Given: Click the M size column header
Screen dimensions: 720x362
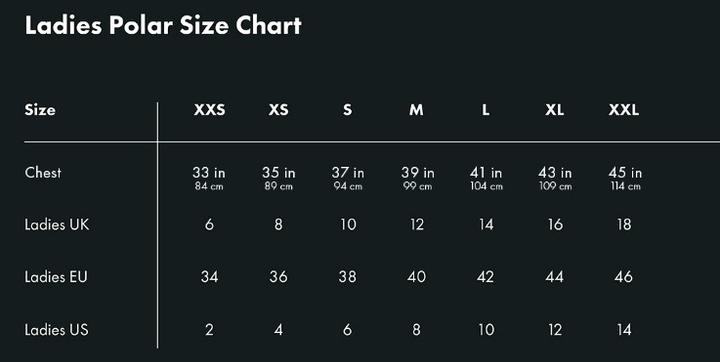Looking at the screenshot, I should coord(416,110).
